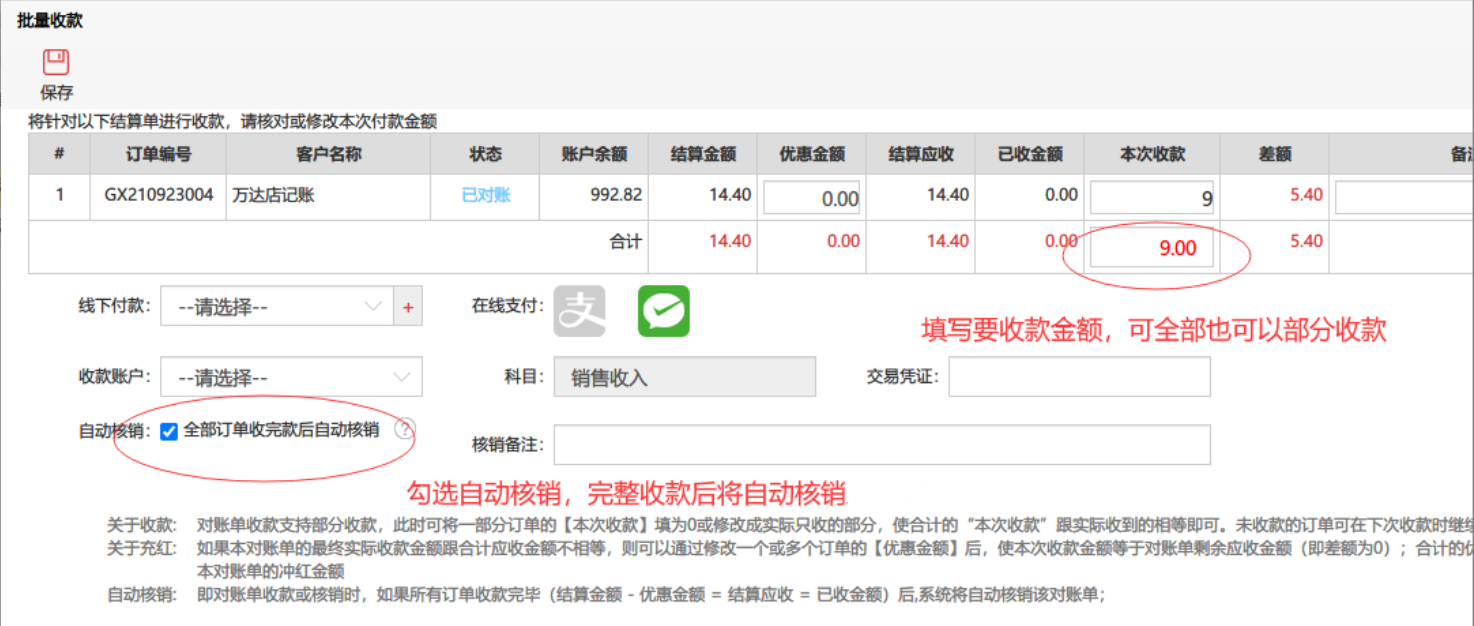Click into the 核销备注 text field
The height and width of the screenshot is (626, 1474).
tap(882, 445)
